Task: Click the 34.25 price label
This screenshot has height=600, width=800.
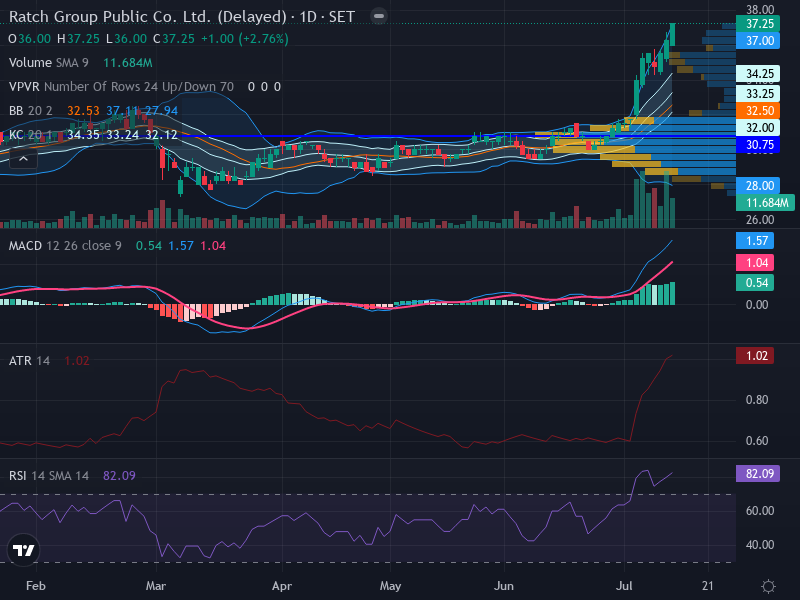Action: point(758,74)
